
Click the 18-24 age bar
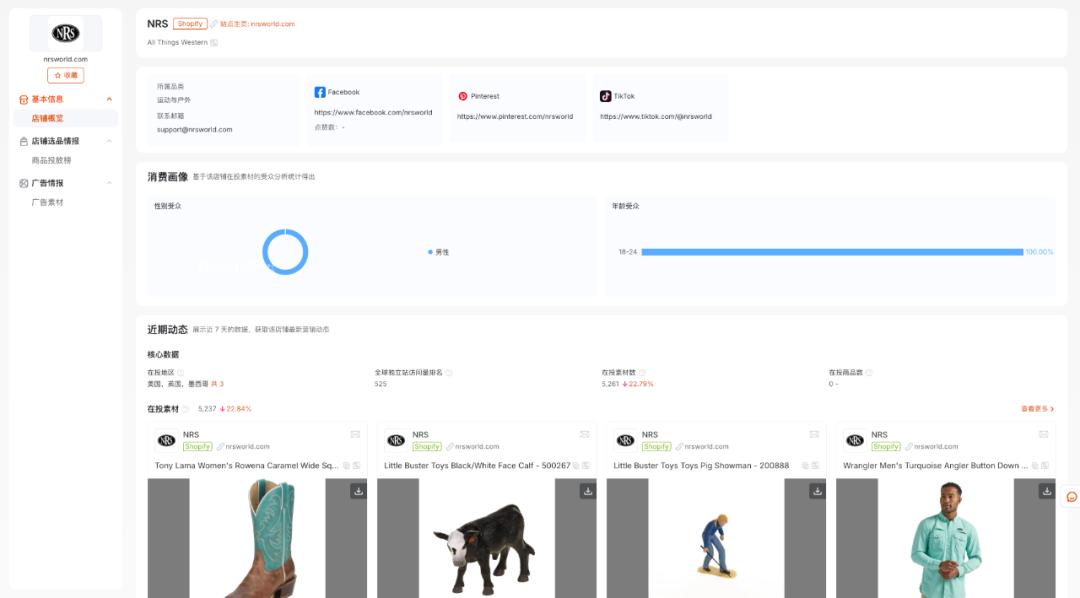[x=832, y=252]
